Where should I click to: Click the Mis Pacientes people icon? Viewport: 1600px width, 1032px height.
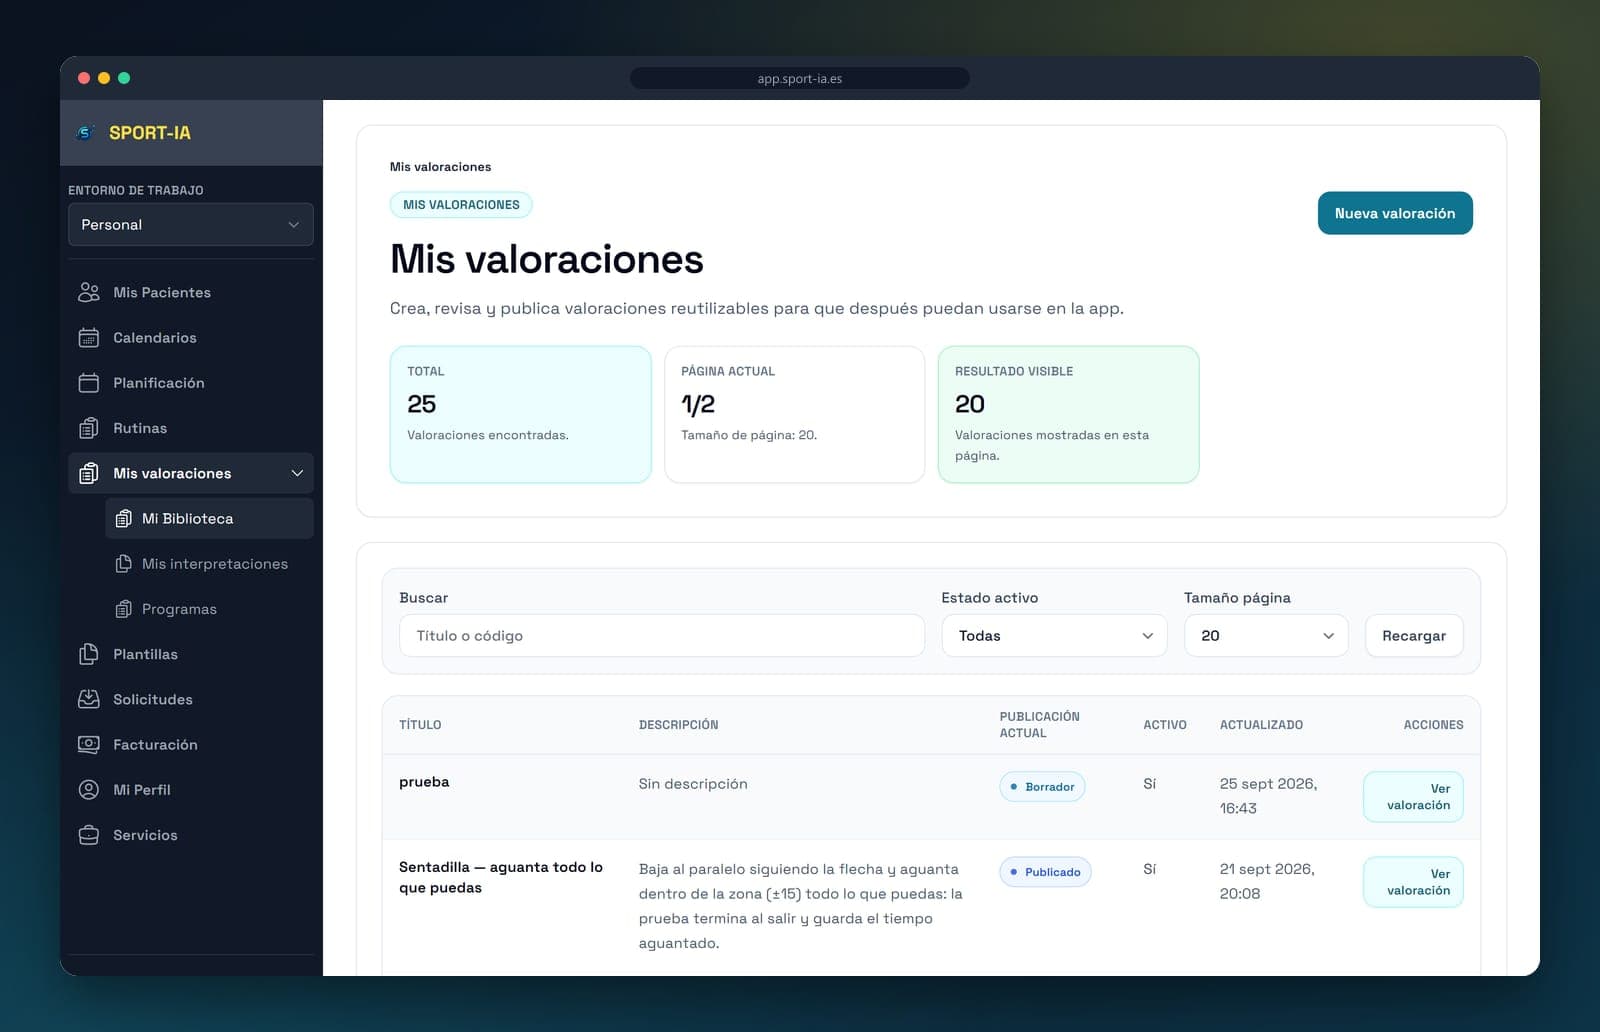click(89, 292)
